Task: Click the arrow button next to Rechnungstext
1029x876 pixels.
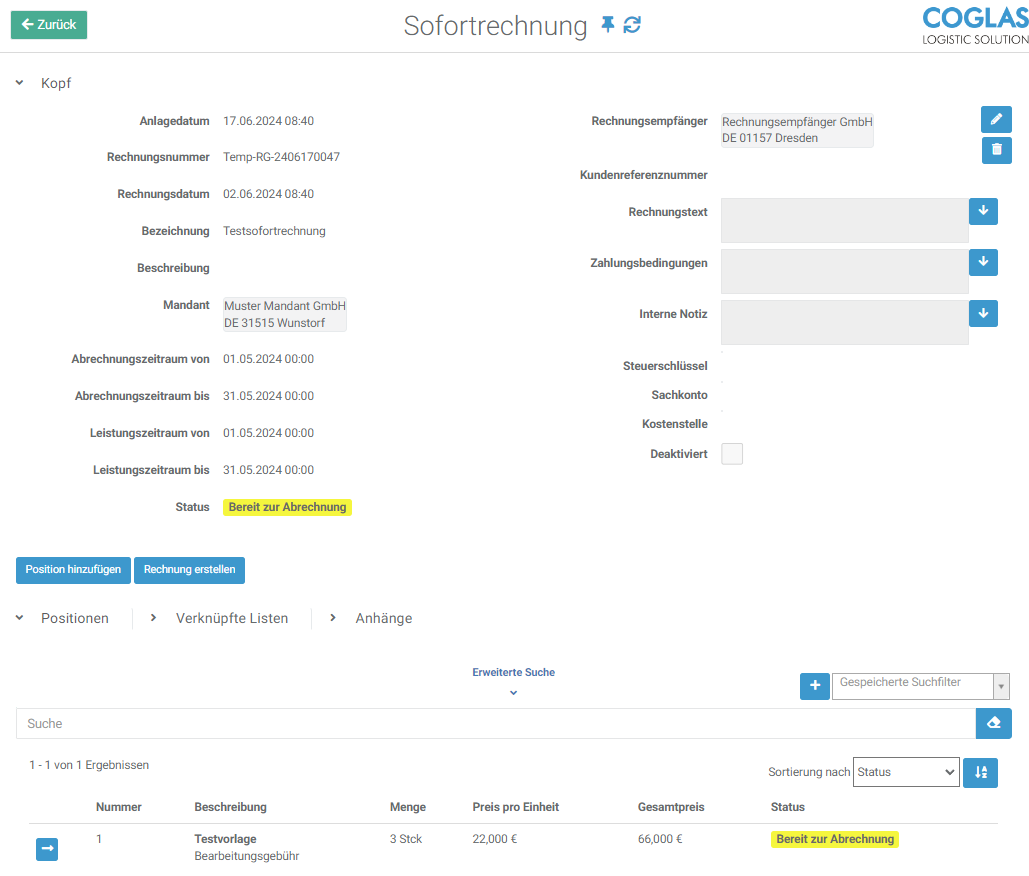Action: 983,211
